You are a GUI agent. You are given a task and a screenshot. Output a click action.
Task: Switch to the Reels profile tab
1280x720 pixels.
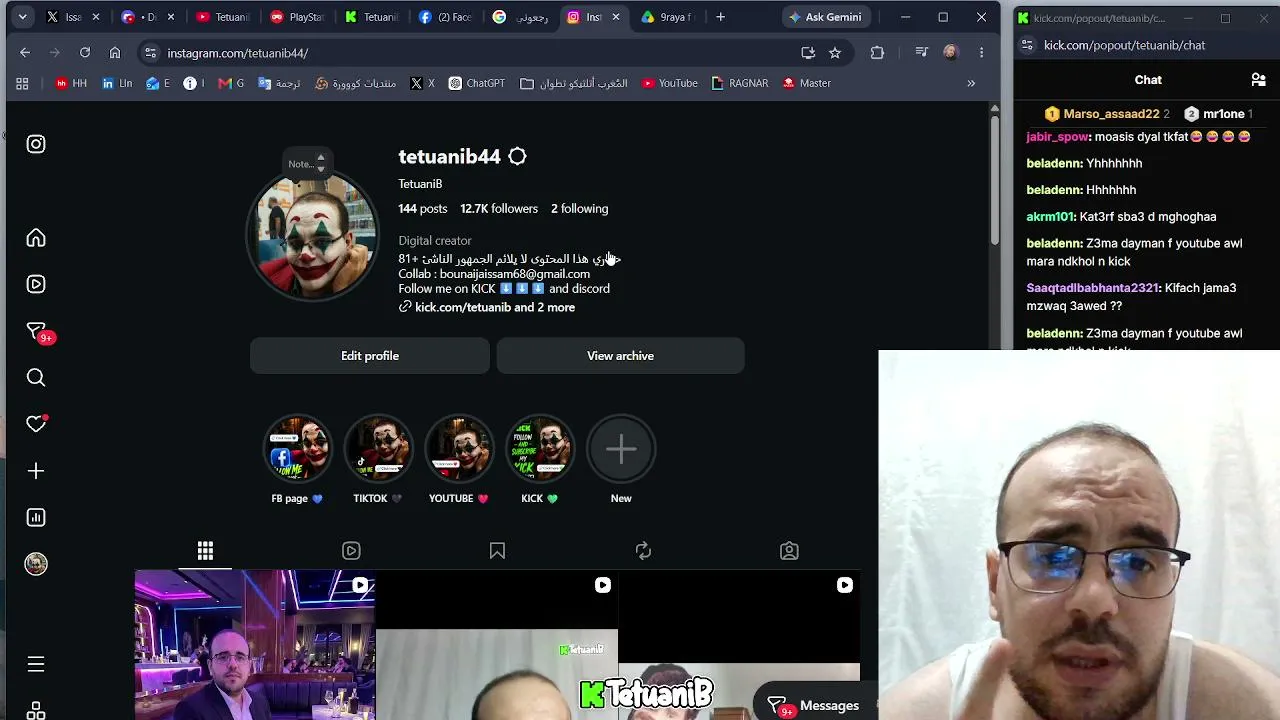[351, 551]
